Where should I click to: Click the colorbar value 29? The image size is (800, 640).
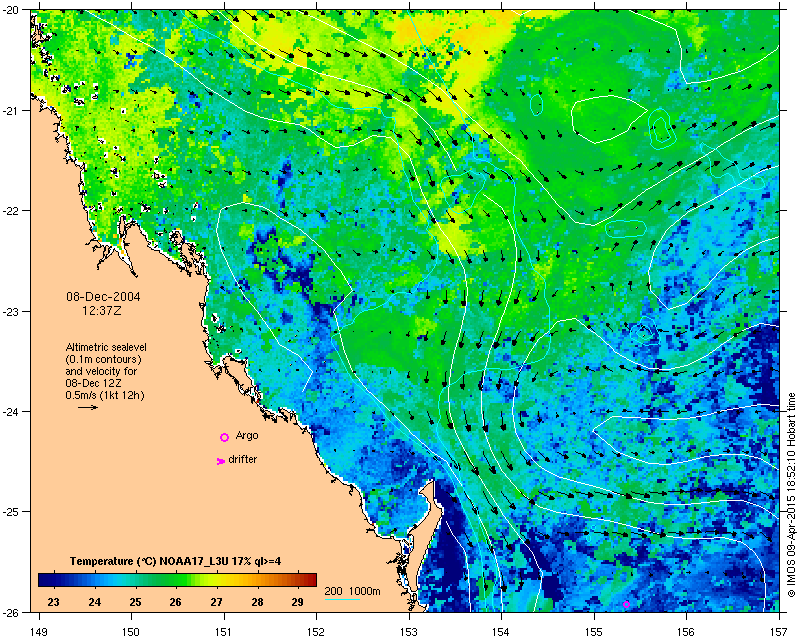click(297, 602)
